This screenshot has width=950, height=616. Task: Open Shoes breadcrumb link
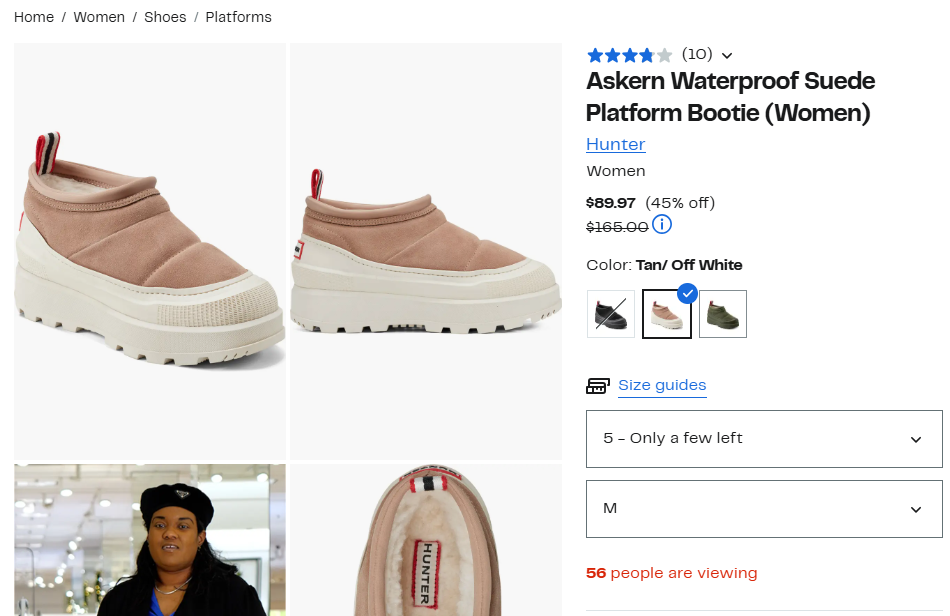[x=165, y=17]
